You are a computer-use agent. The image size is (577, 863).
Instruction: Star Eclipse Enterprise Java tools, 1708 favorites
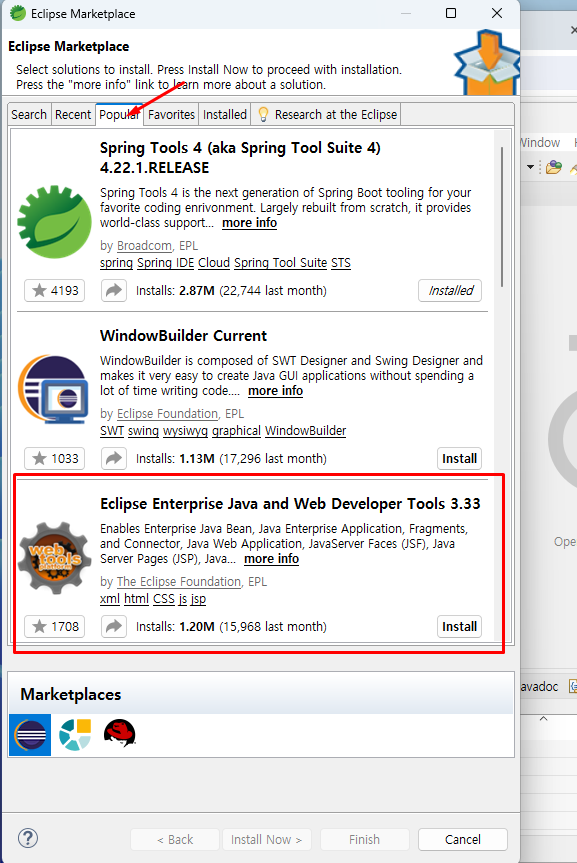[x=55, y=626]
